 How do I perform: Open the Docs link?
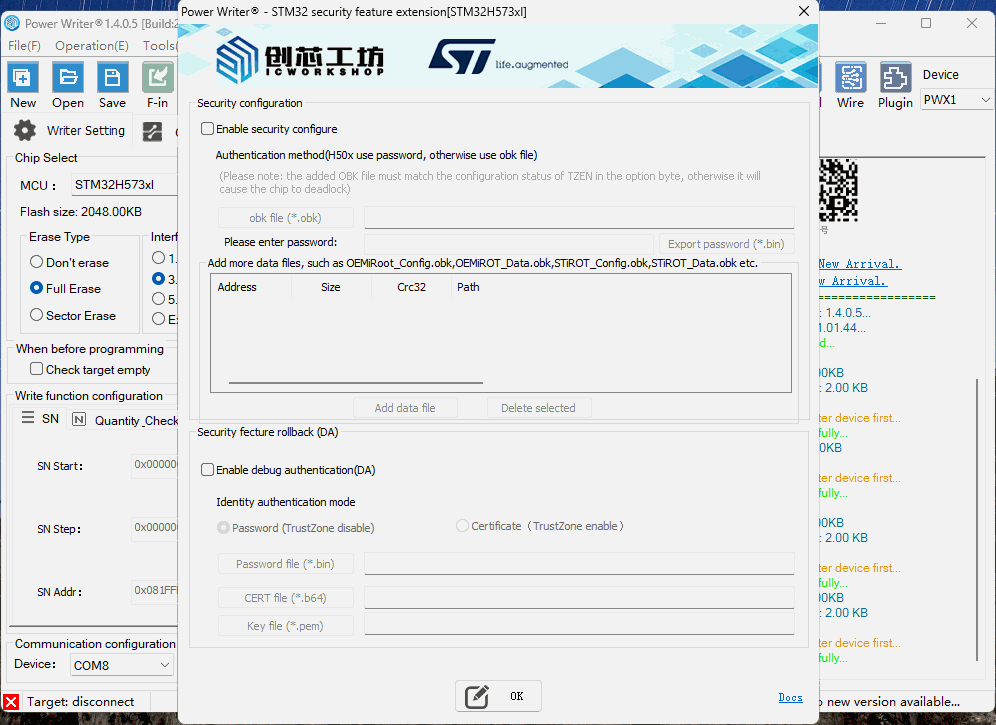pyautogui.click(x=790, y=697)
